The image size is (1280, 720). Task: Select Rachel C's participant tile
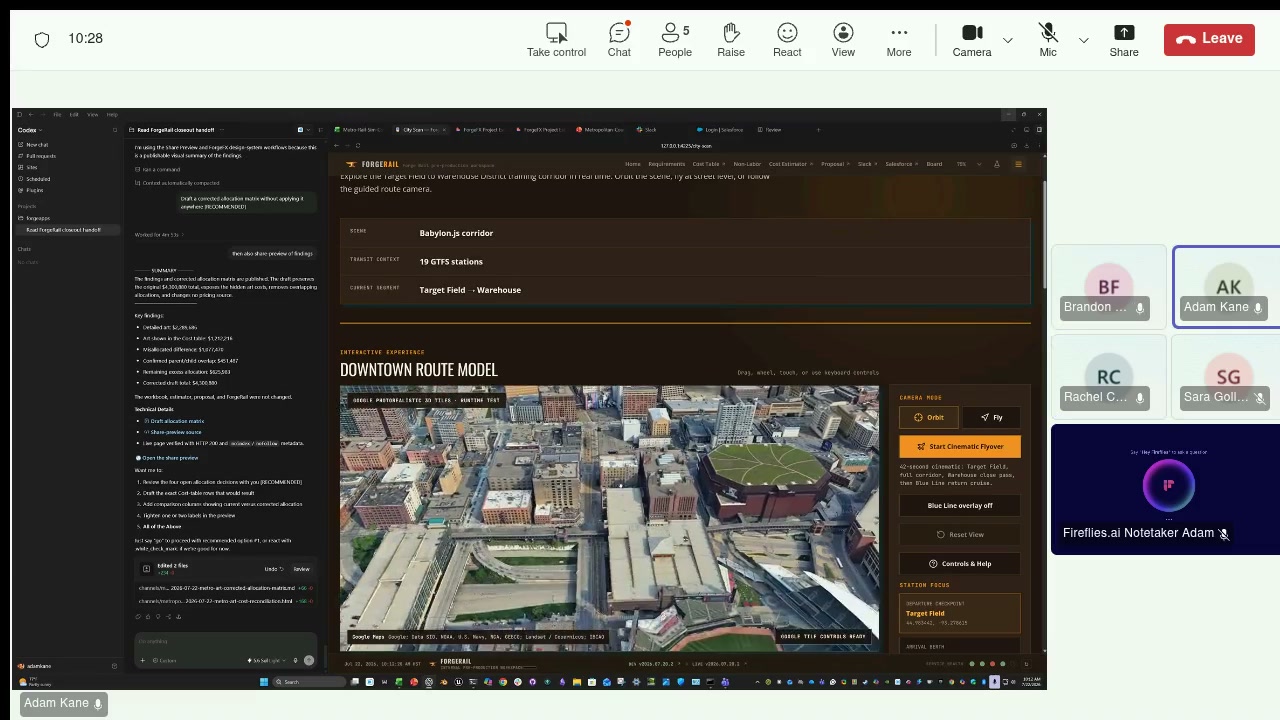pyautogui.click(x=1108, y=376)
